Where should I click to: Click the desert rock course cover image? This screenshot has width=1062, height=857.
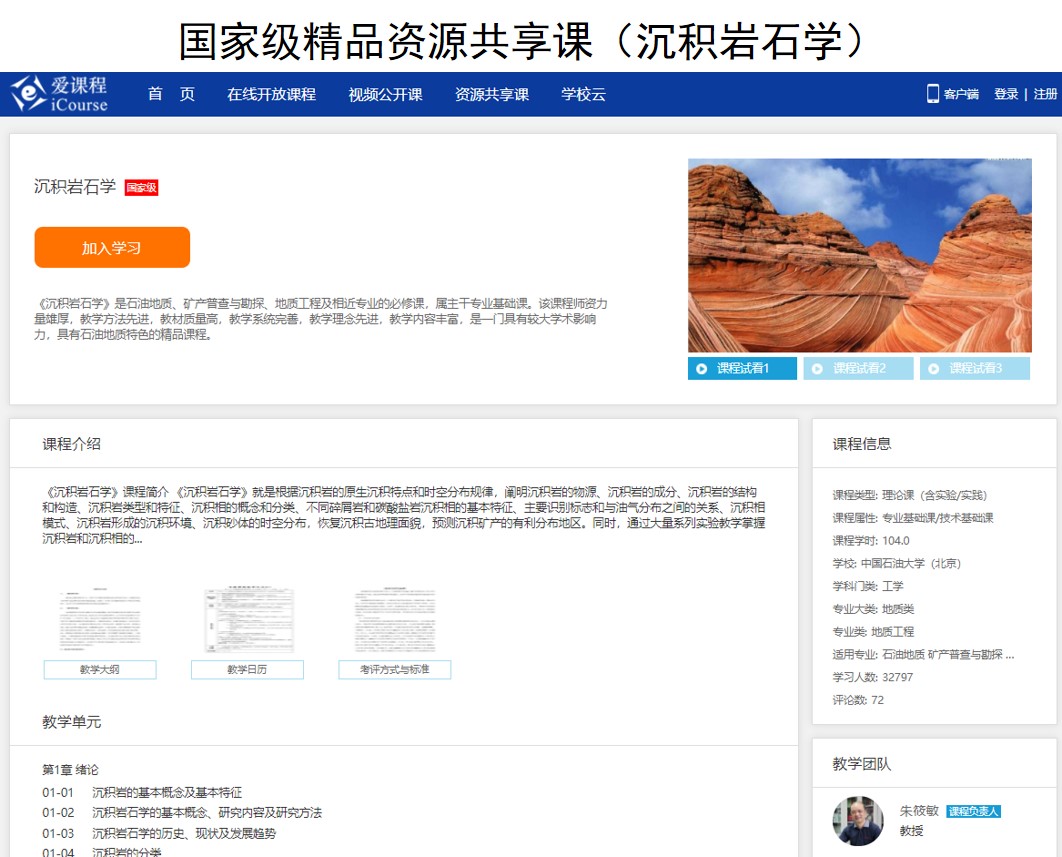point(859,255)
